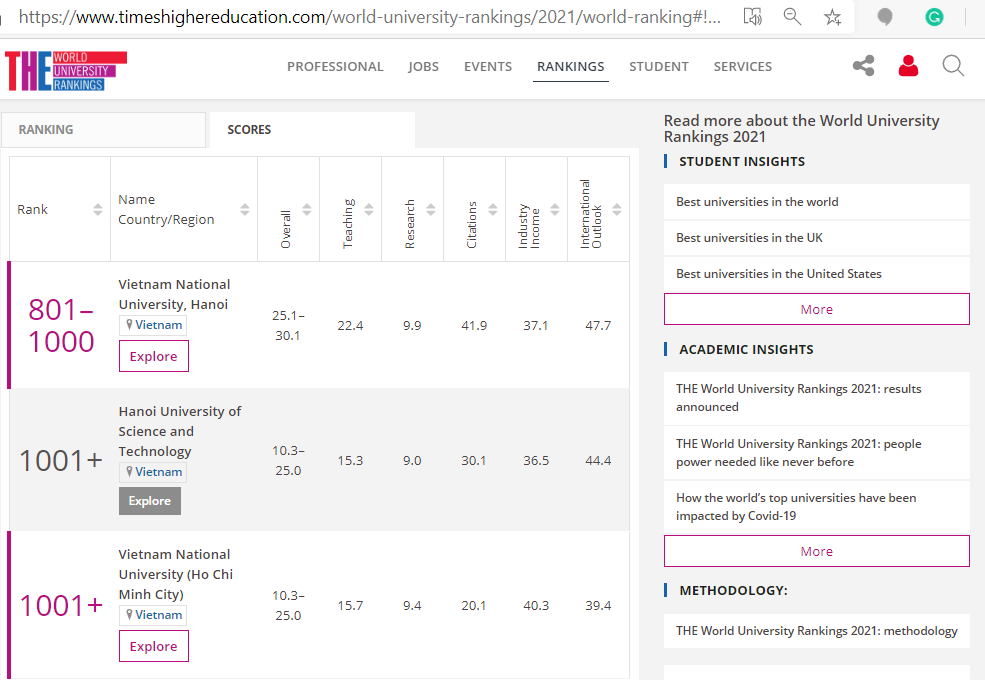The height and width of the screenshot is (680, 985).
Task: Click Explore for Hanoi University of Science
Action: click(x=149, y=501)
